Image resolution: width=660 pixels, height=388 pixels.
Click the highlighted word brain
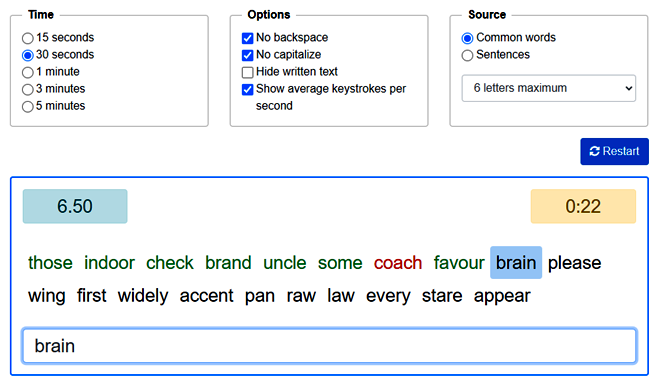(516, 263)
